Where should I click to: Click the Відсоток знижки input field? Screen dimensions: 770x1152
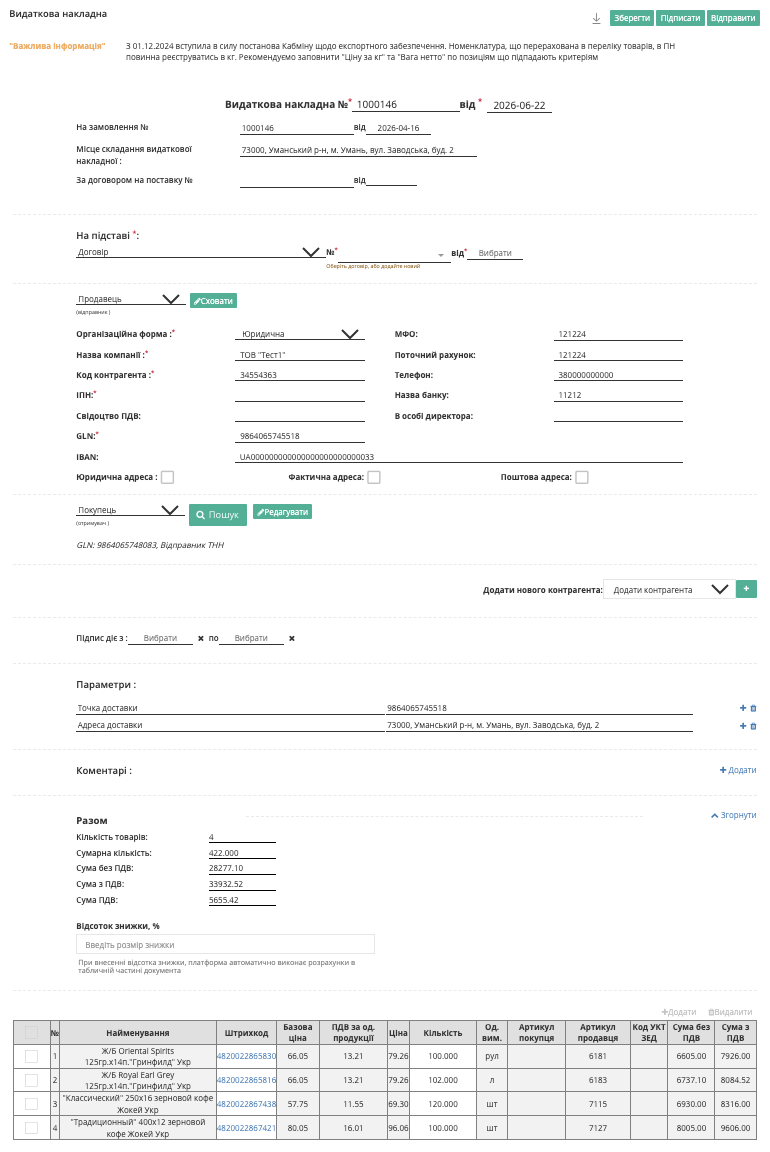[226, 945]
